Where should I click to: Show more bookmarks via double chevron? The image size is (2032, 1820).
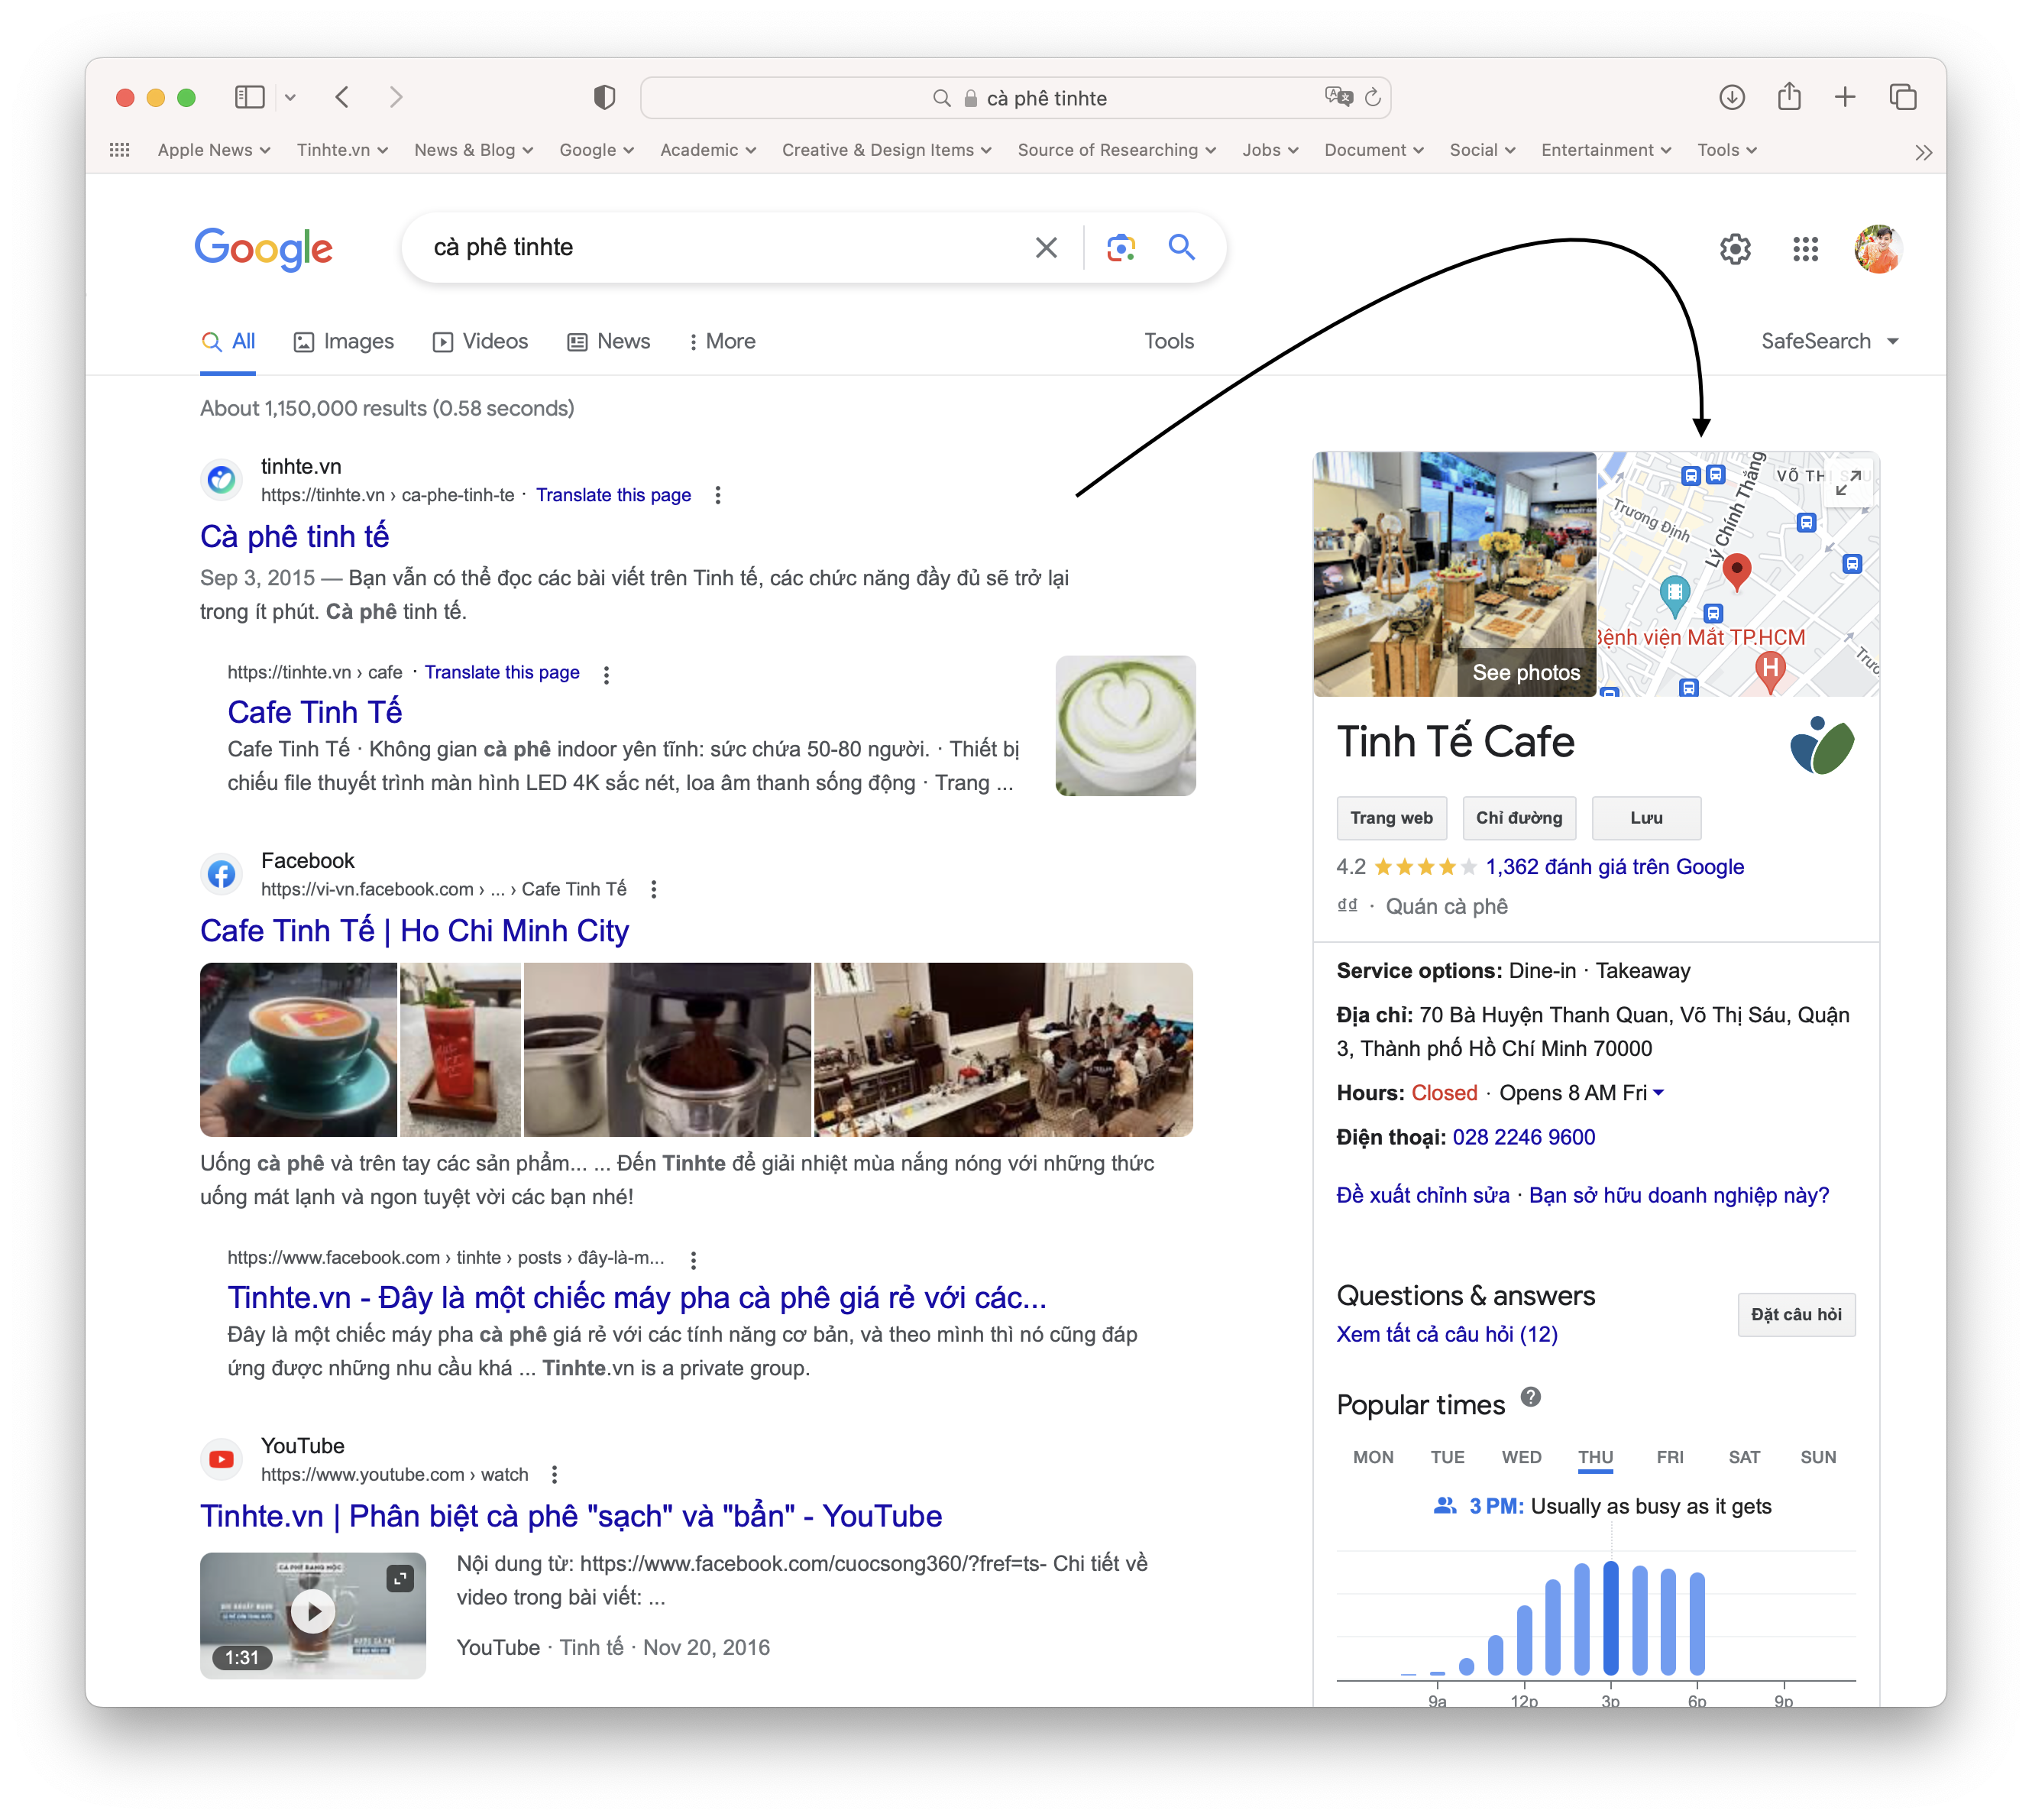(x=1923, y=152)
